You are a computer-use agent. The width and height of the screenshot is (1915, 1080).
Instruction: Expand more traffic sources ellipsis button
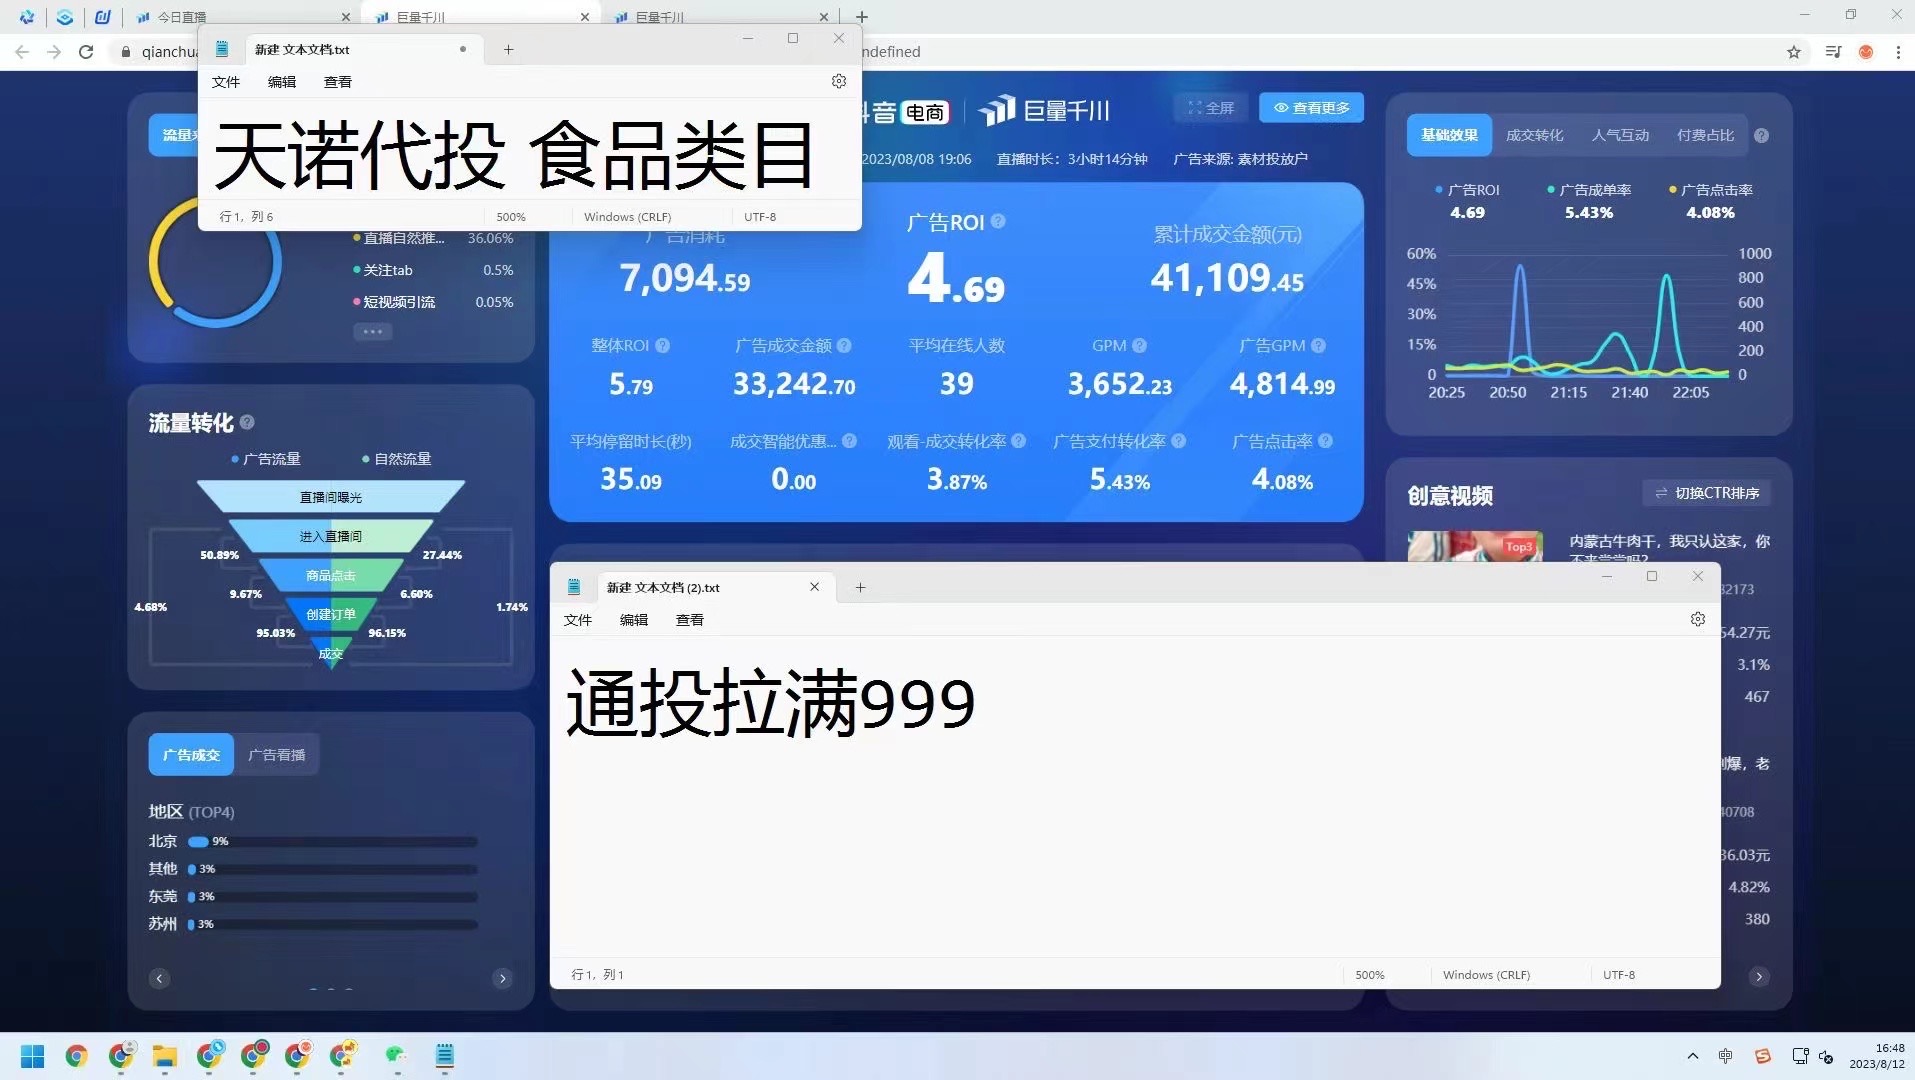point(372,332)
